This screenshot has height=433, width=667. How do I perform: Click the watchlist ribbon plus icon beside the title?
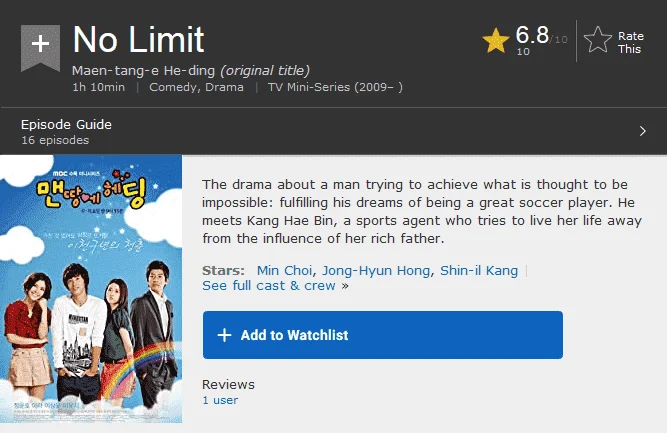pos(40,48)
